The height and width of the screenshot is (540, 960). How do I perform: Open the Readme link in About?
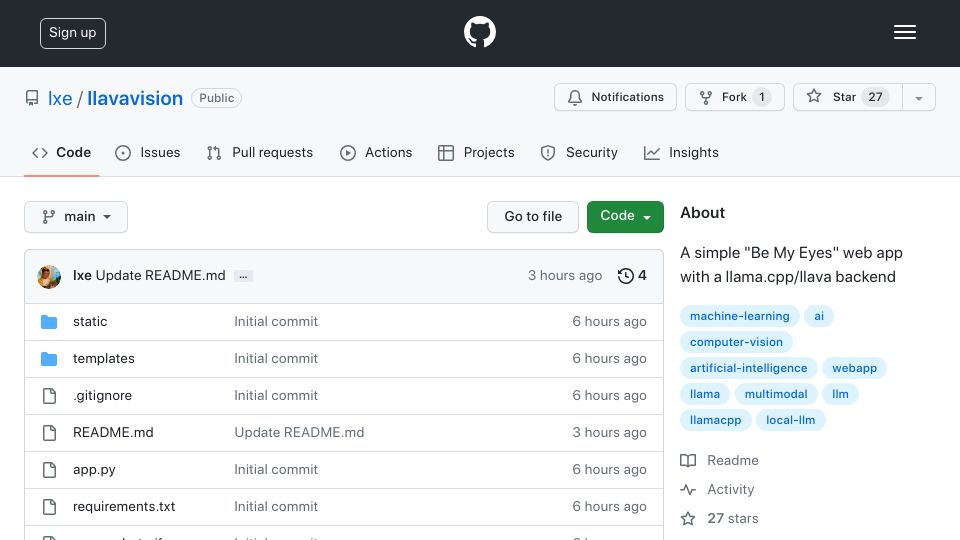click(733, 460)
